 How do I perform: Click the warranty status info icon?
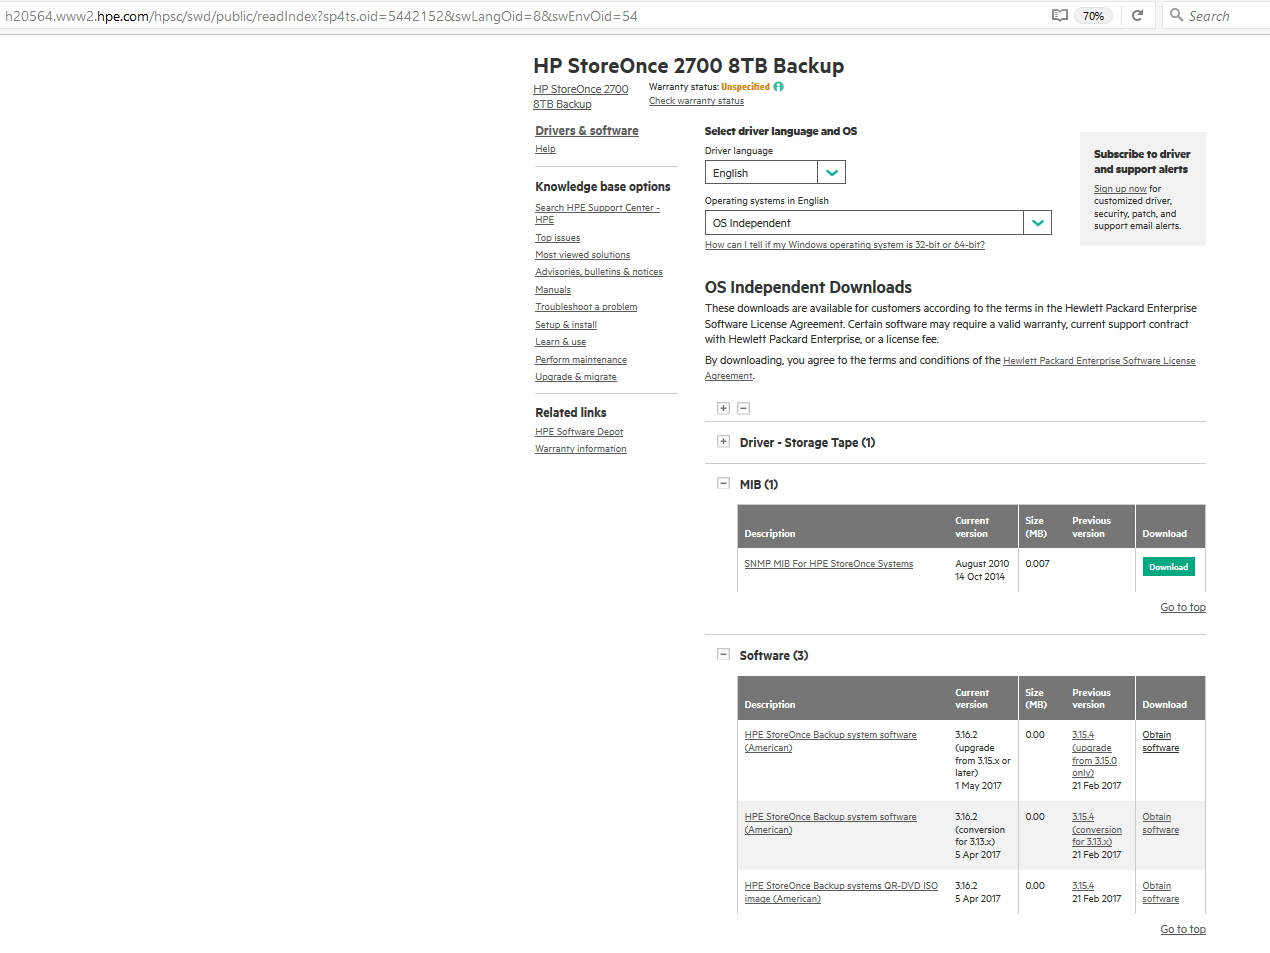point(778,87)
